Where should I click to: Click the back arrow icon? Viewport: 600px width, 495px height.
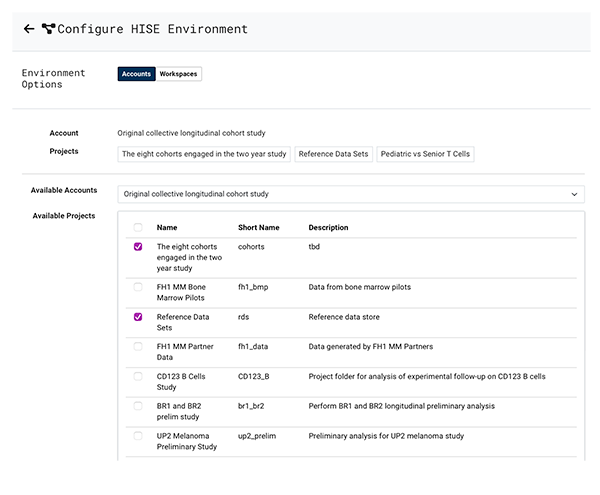point(28,29)
